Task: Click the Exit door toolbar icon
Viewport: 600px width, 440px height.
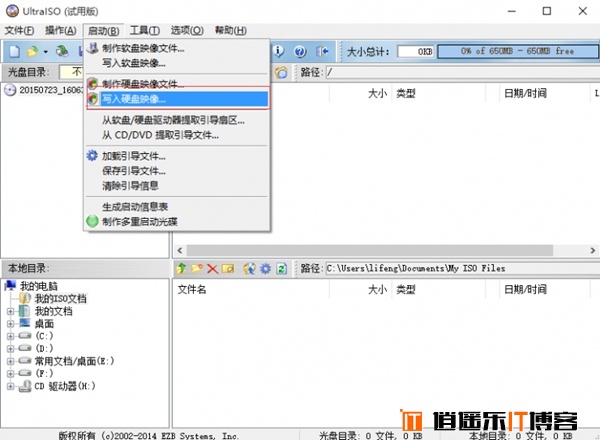Action: 322,51
